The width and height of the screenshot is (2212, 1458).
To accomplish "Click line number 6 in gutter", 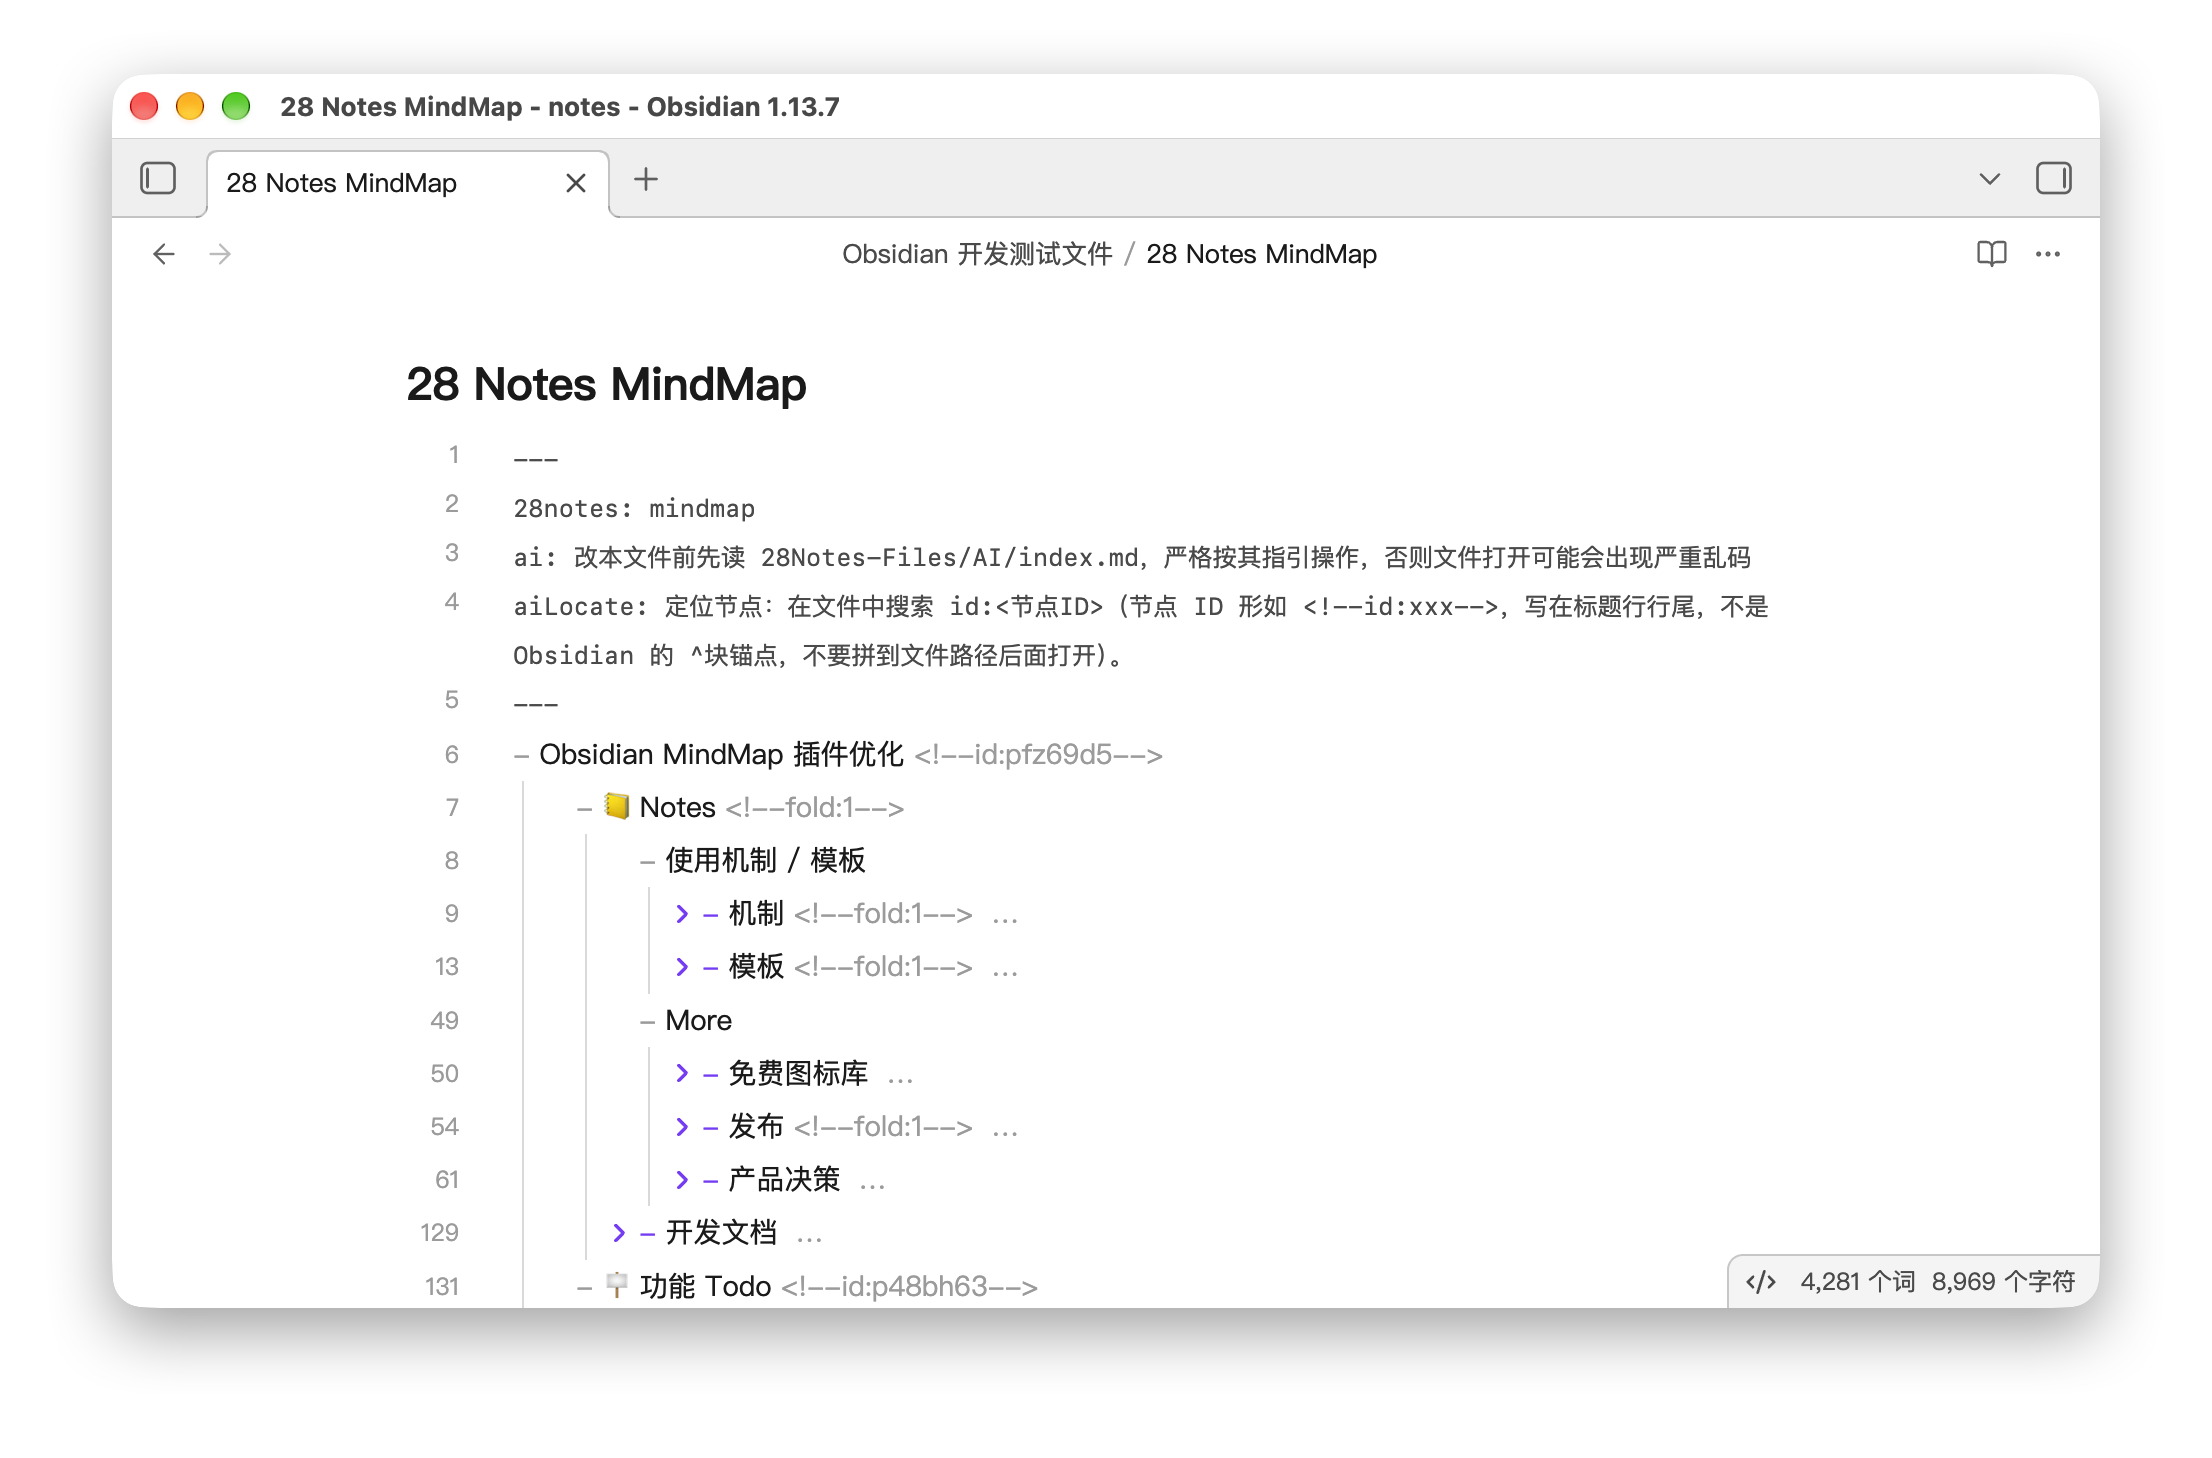I will 452,754.
